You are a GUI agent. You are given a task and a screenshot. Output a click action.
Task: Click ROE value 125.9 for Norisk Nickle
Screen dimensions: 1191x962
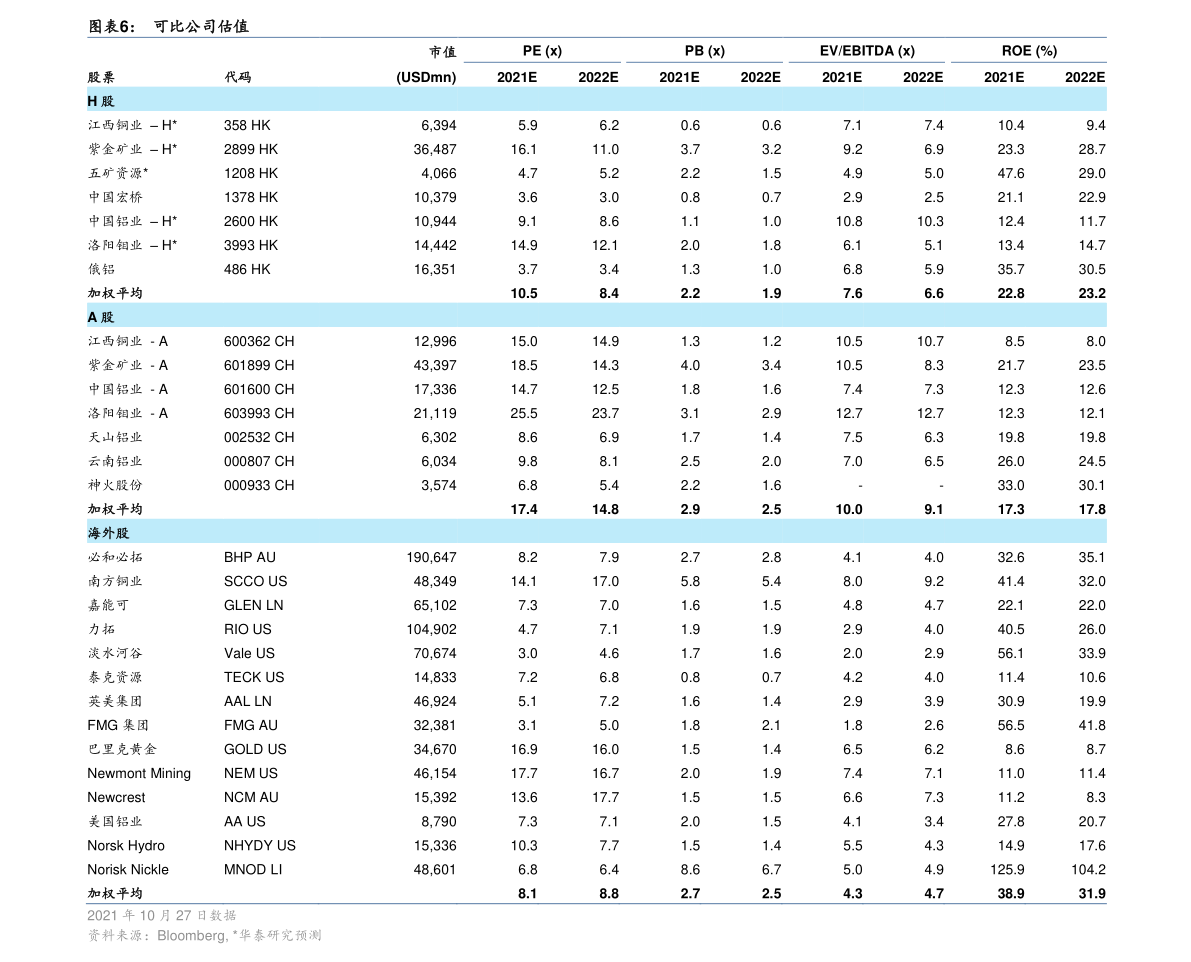[1007, 870]
